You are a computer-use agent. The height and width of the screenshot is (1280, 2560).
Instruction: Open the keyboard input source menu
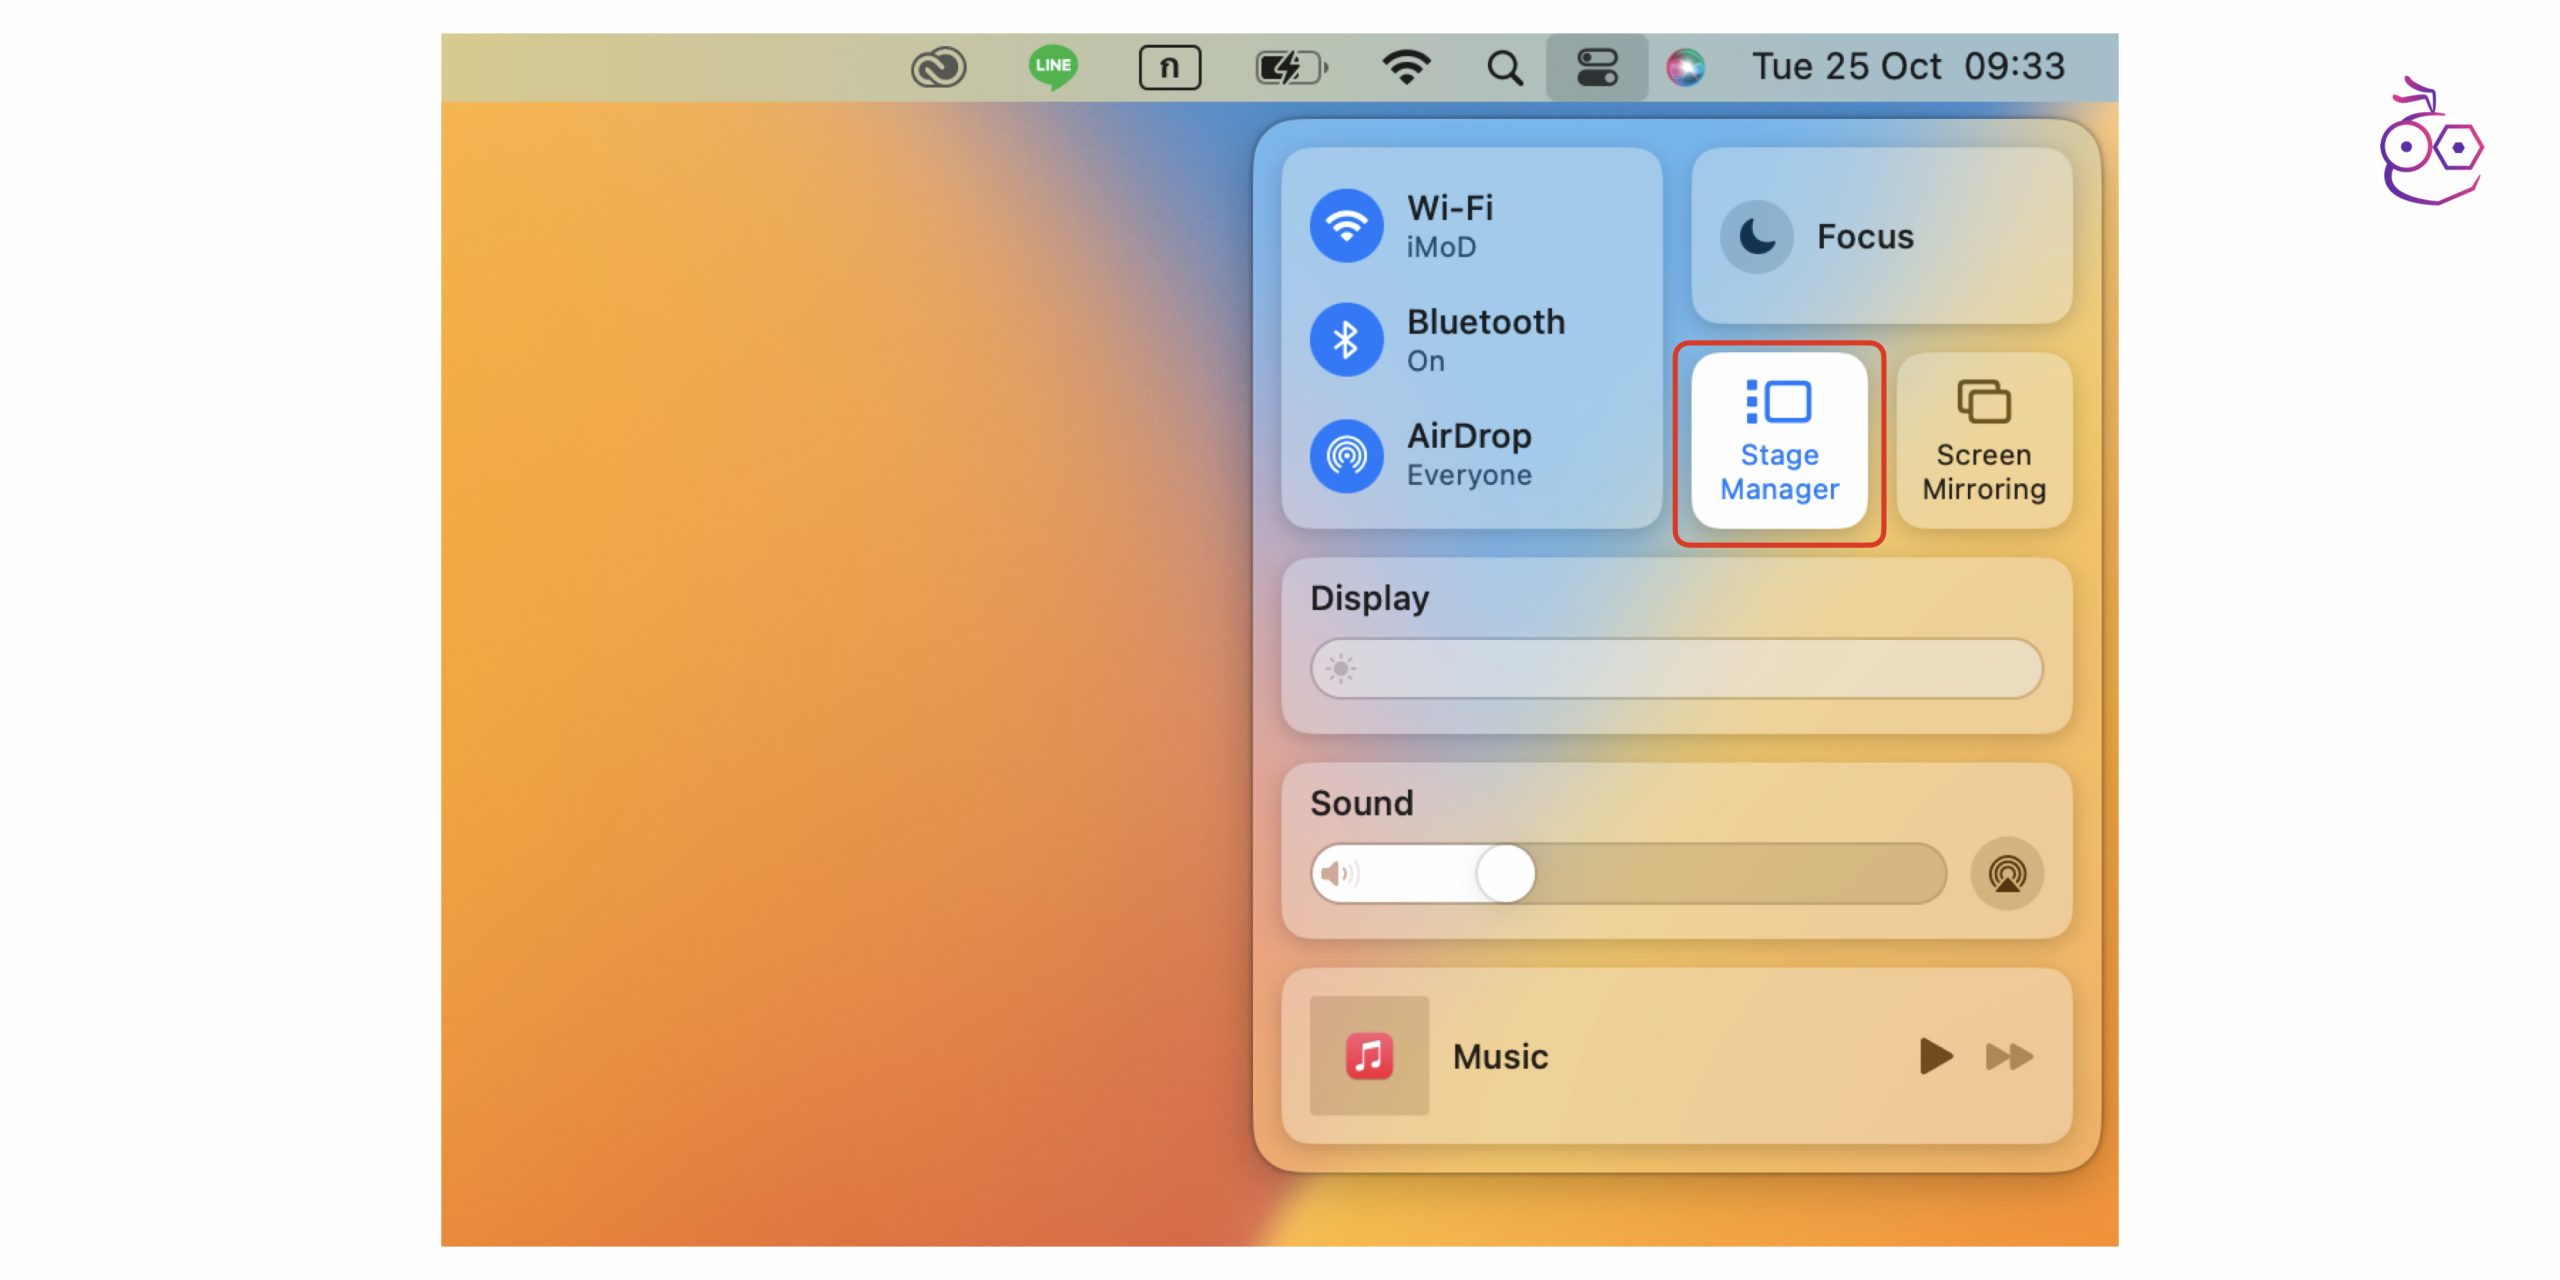click(x=1169, y=68)
